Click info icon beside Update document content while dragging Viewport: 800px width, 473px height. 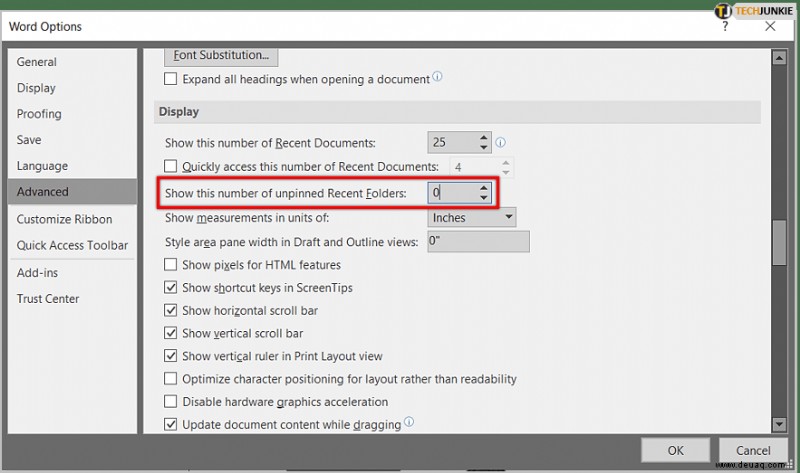[x=409, y=422]
